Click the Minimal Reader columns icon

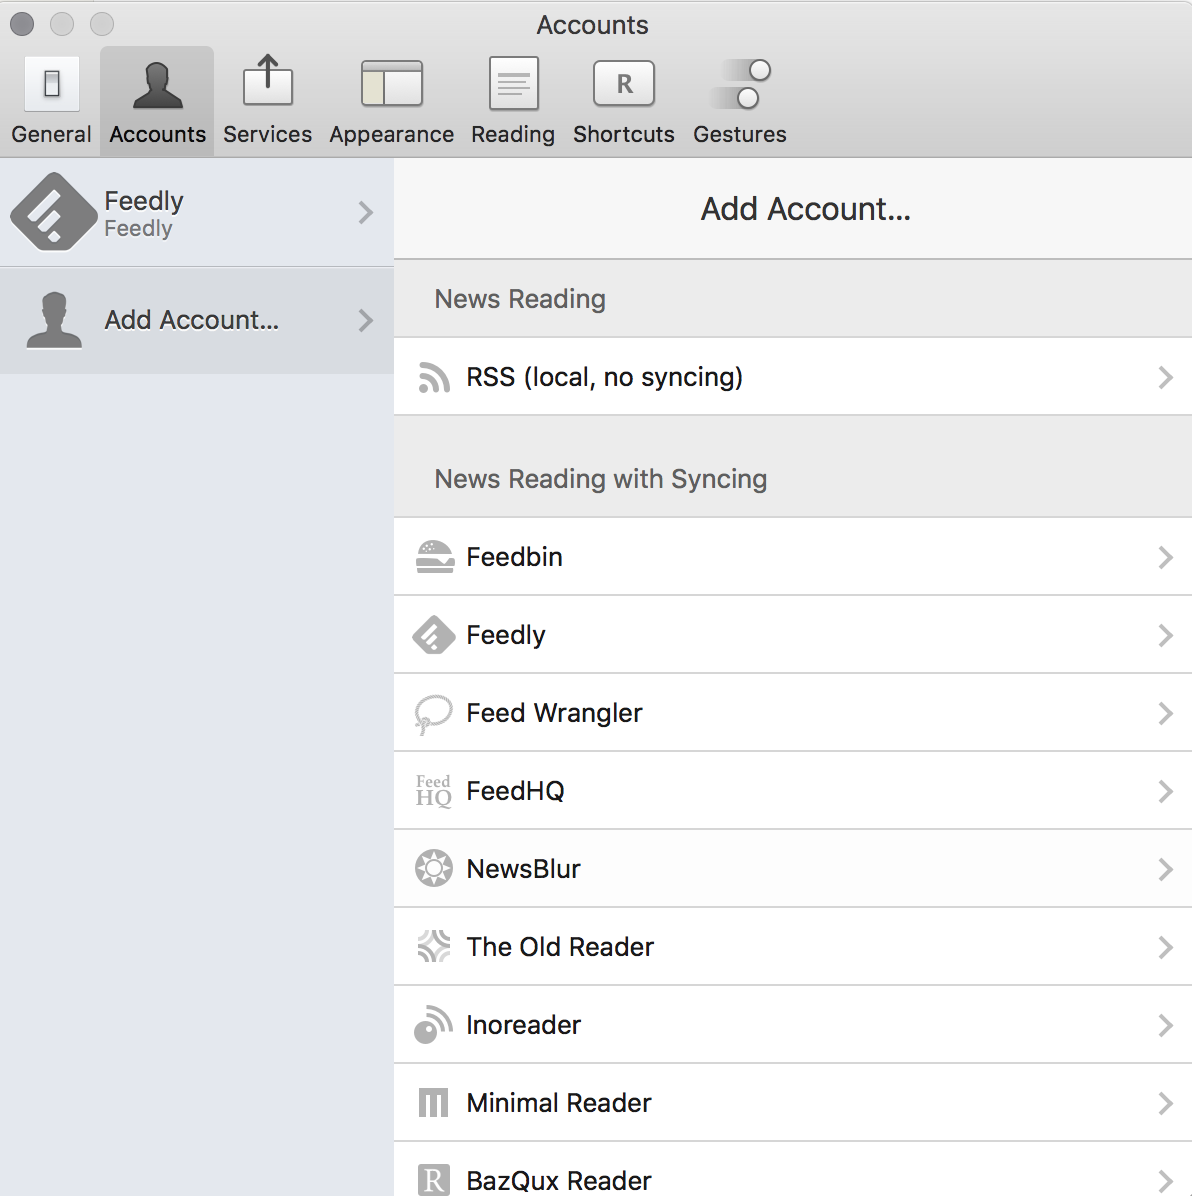[x=433, y=1103]
